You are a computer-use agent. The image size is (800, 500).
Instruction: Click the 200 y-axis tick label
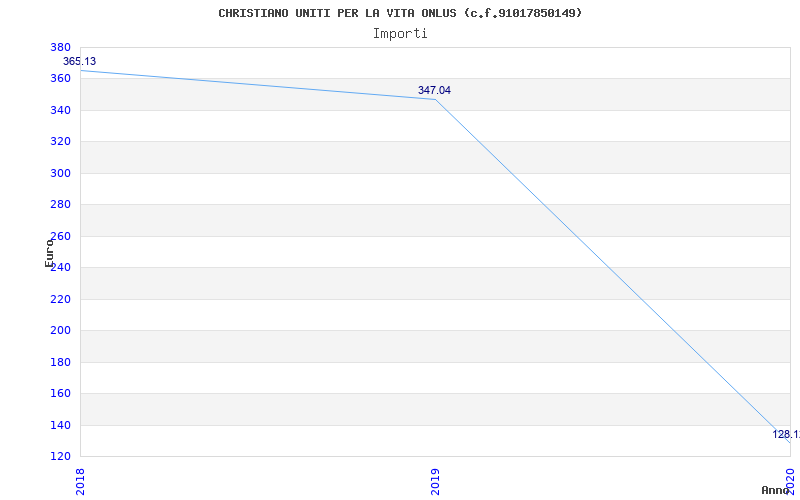point(60,330)
